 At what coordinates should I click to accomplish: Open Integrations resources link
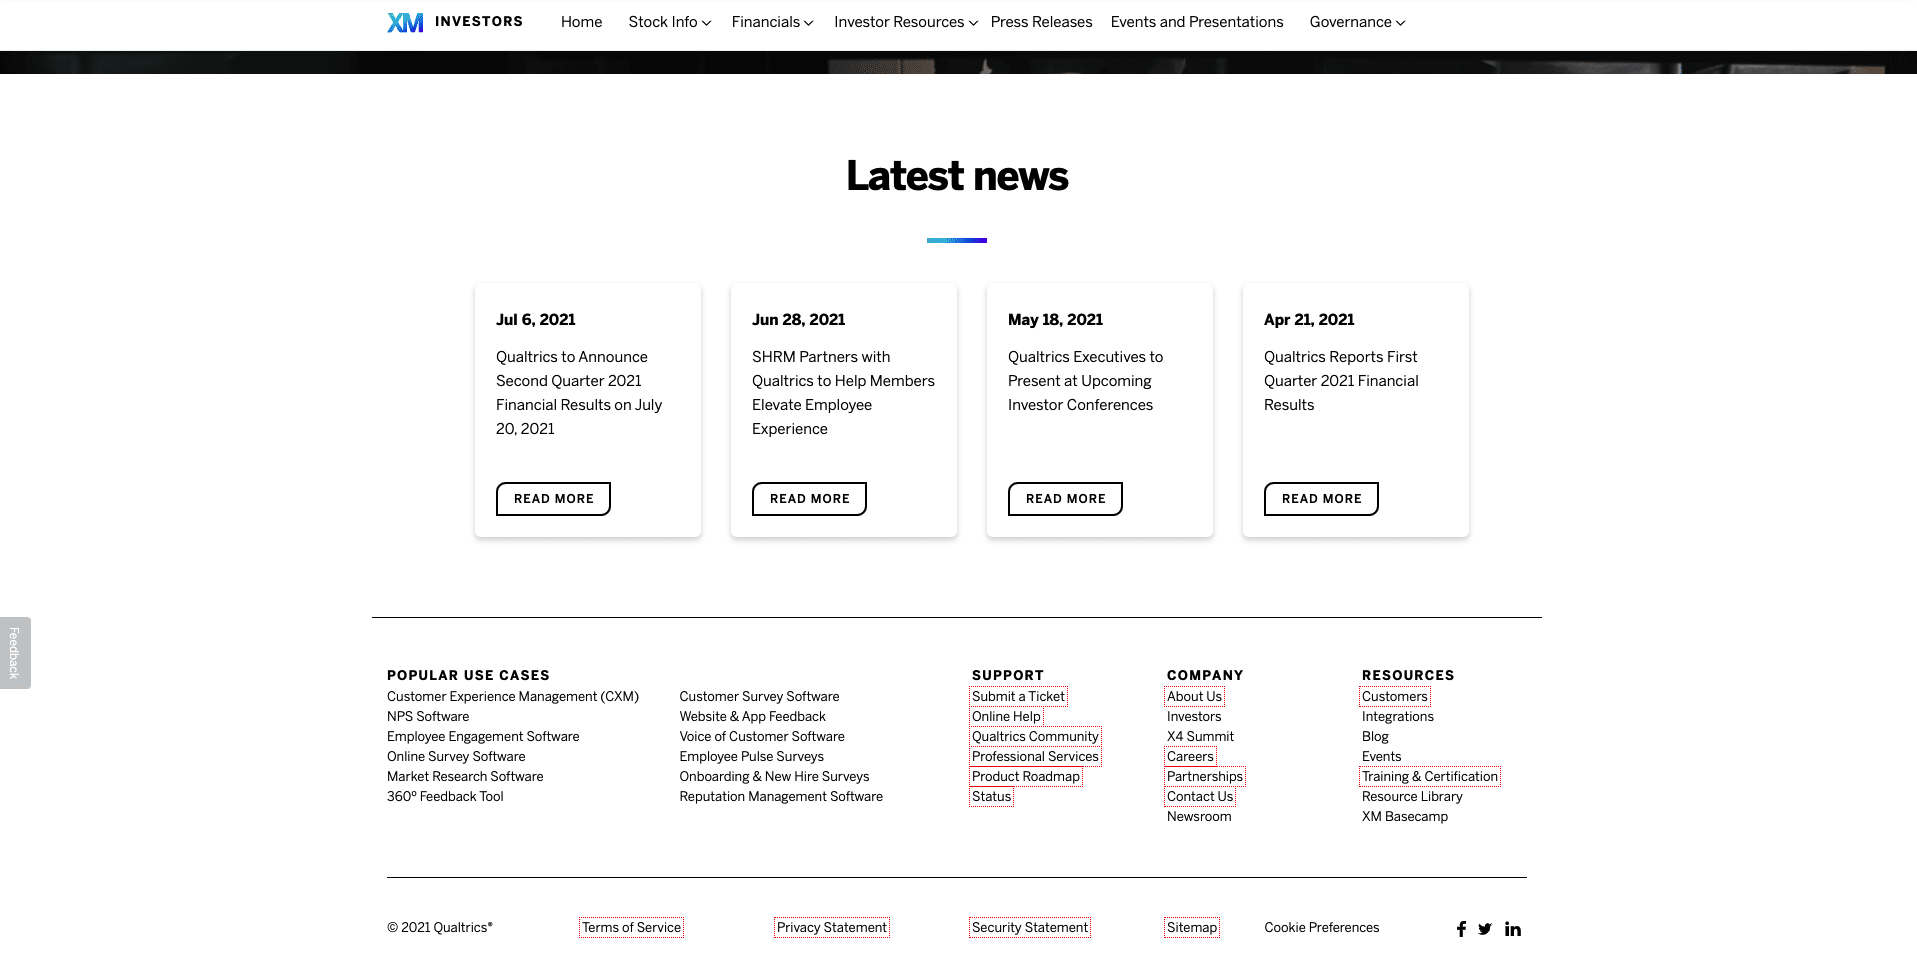(1398, 717)
